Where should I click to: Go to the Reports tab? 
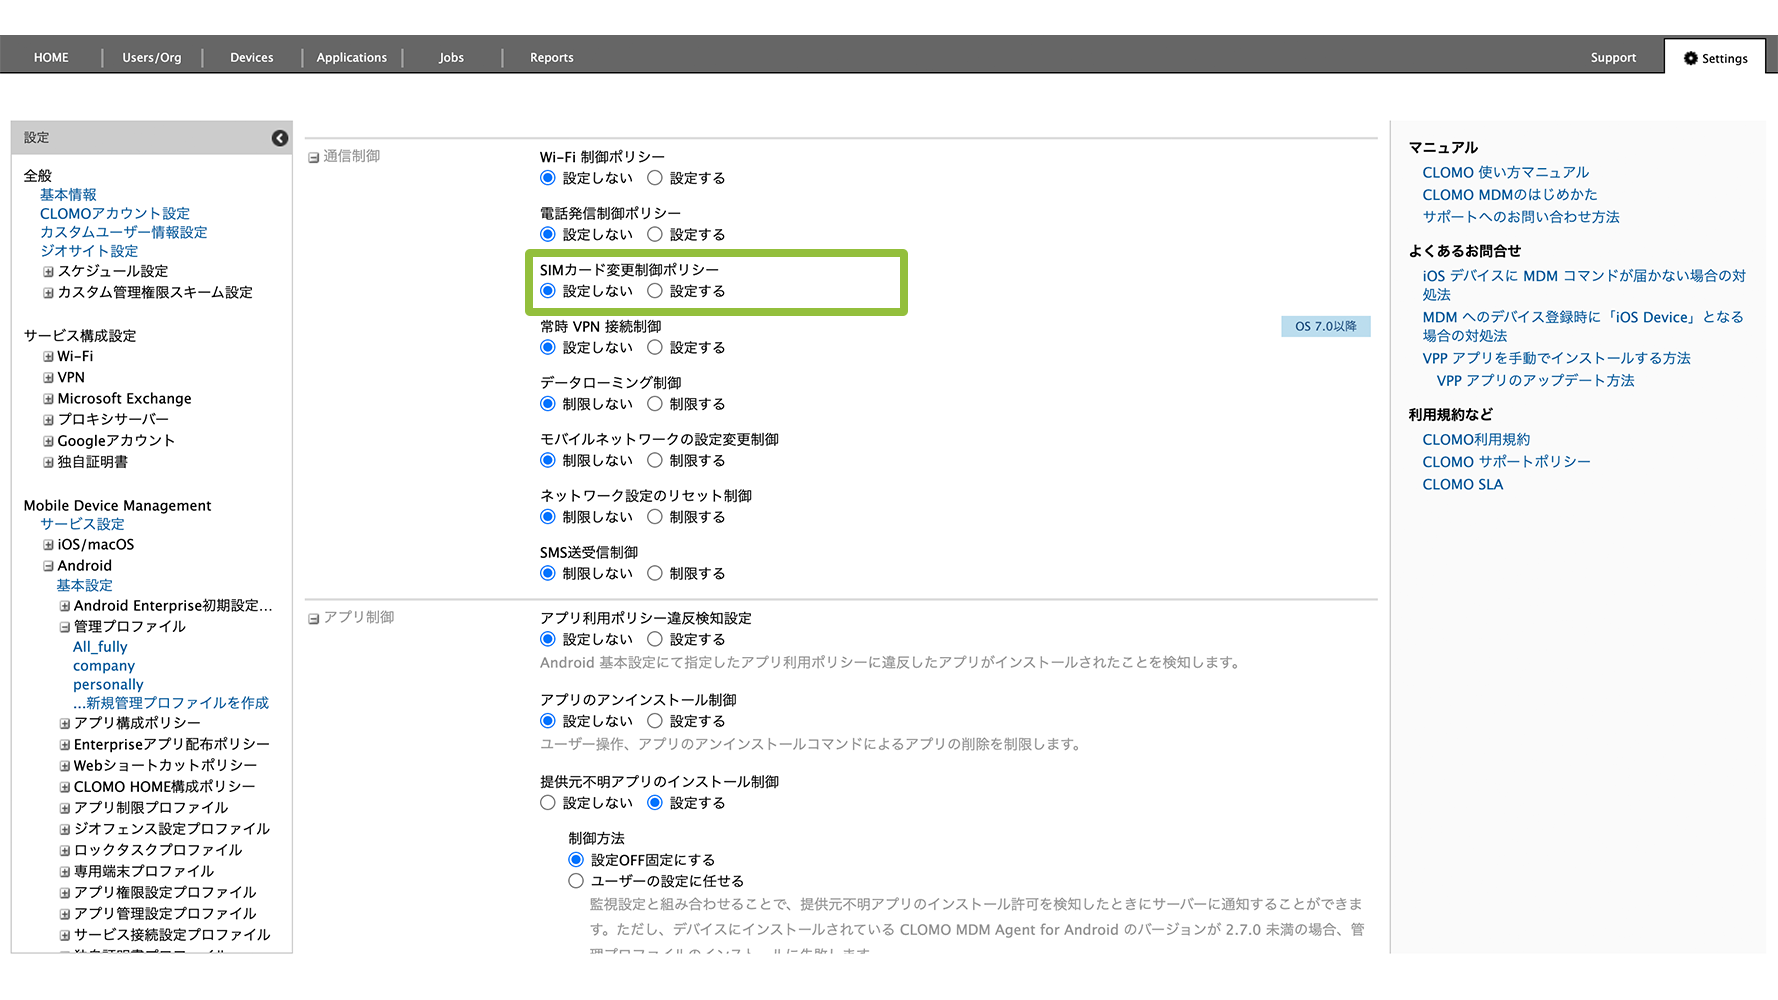click(551, 58)
